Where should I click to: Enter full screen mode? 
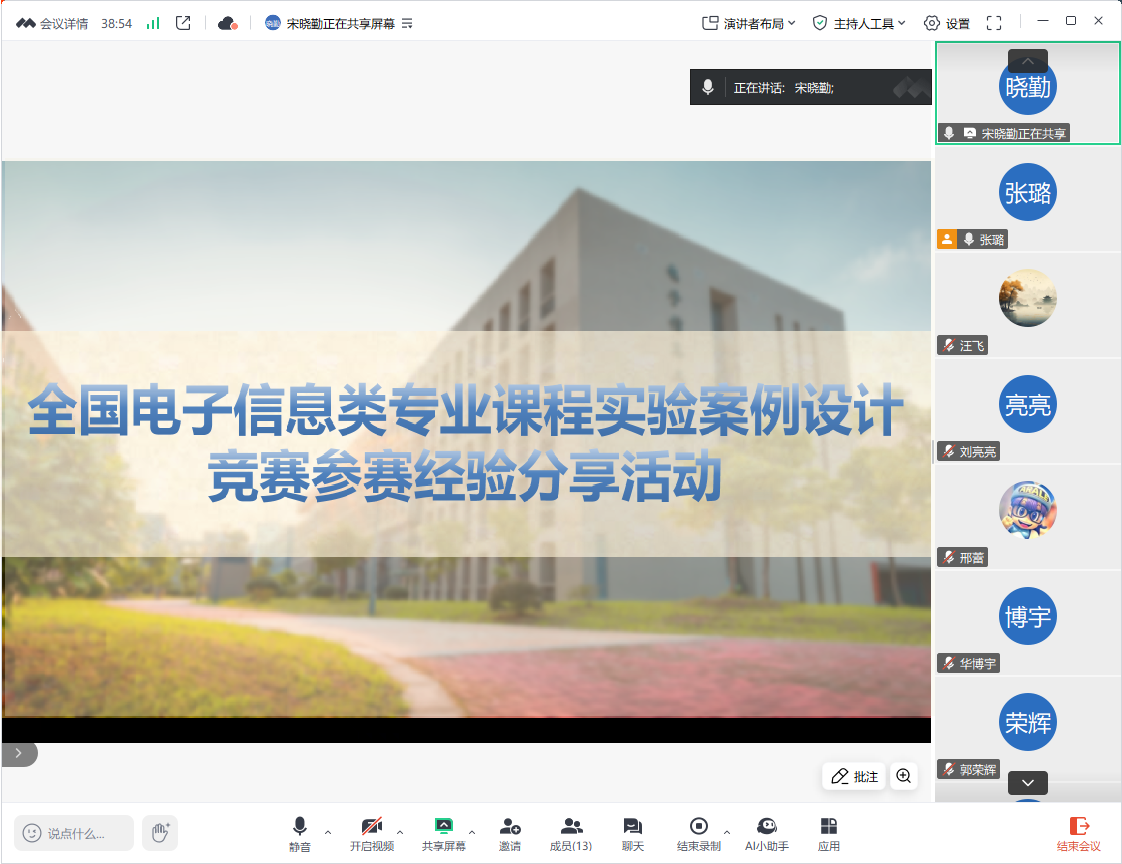click(x=993, y=23)
